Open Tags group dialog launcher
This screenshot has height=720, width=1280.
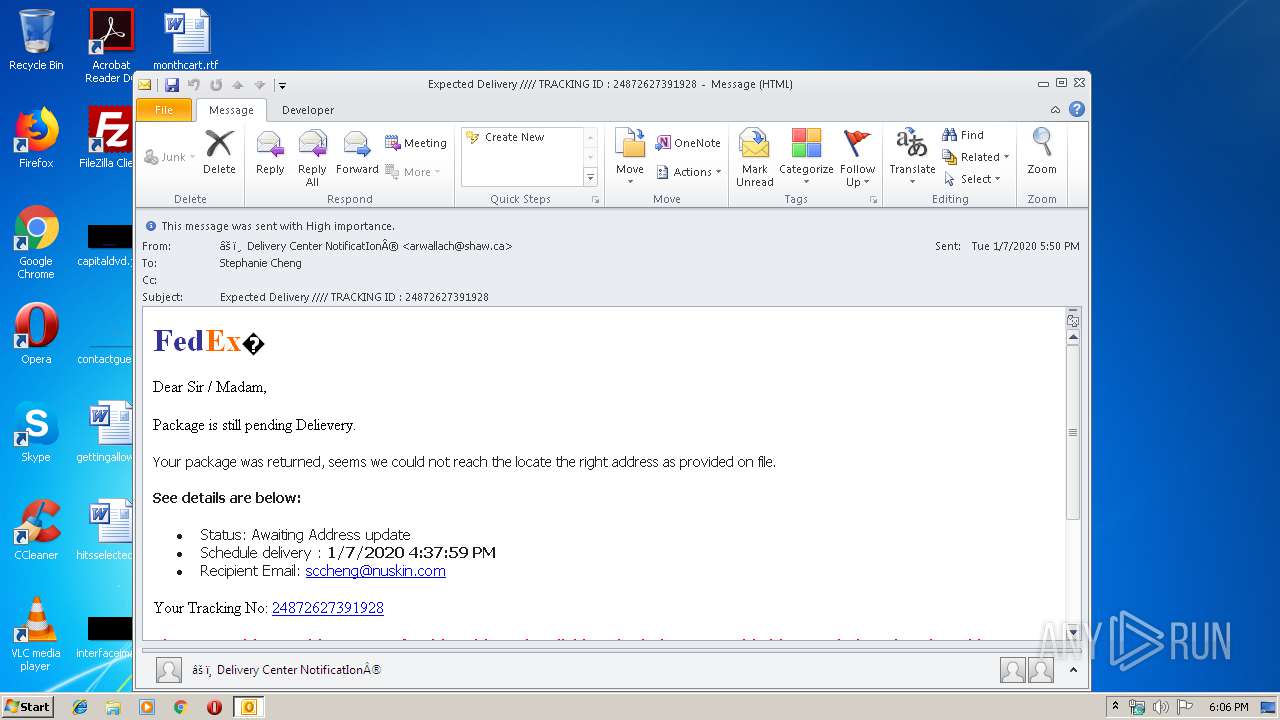pos(873,200)
